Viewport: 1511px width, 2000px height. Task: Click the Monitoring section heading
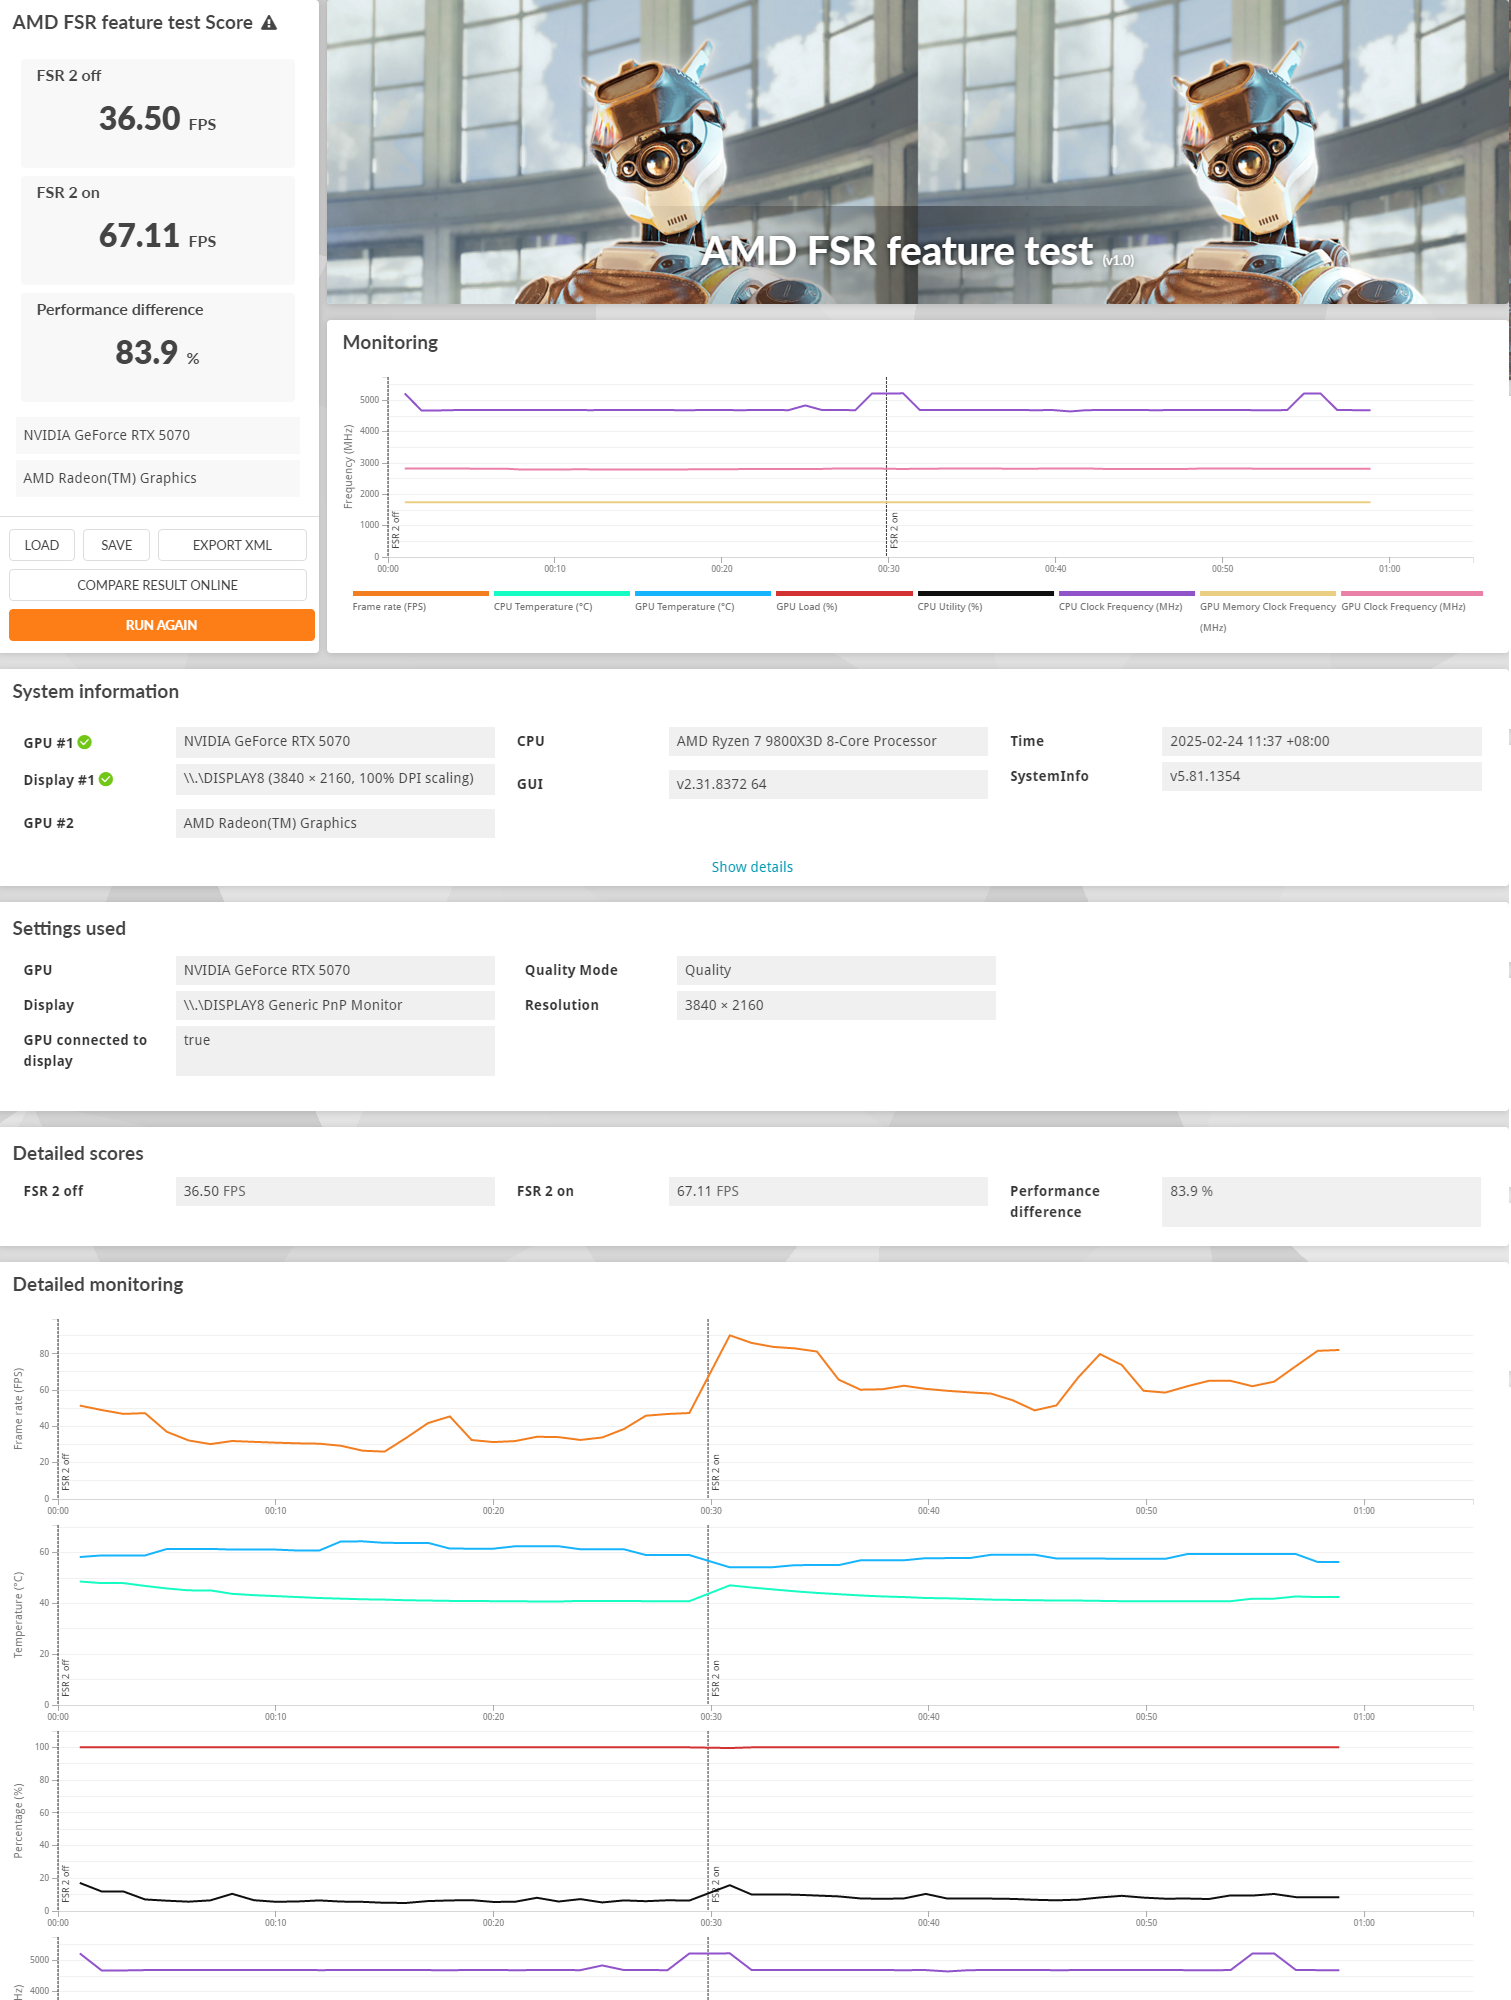point(390,342)
